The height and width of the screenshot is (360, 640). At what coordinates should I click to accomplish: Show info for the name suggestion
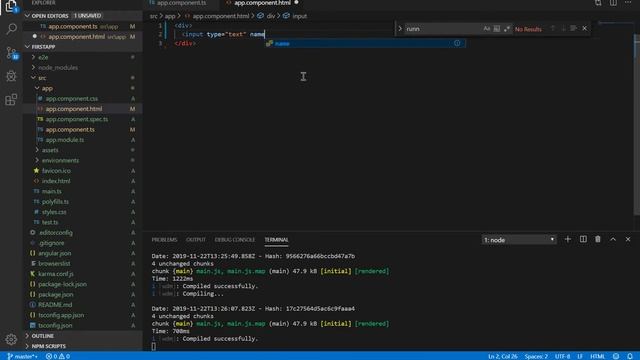click(x=457, y=43)
